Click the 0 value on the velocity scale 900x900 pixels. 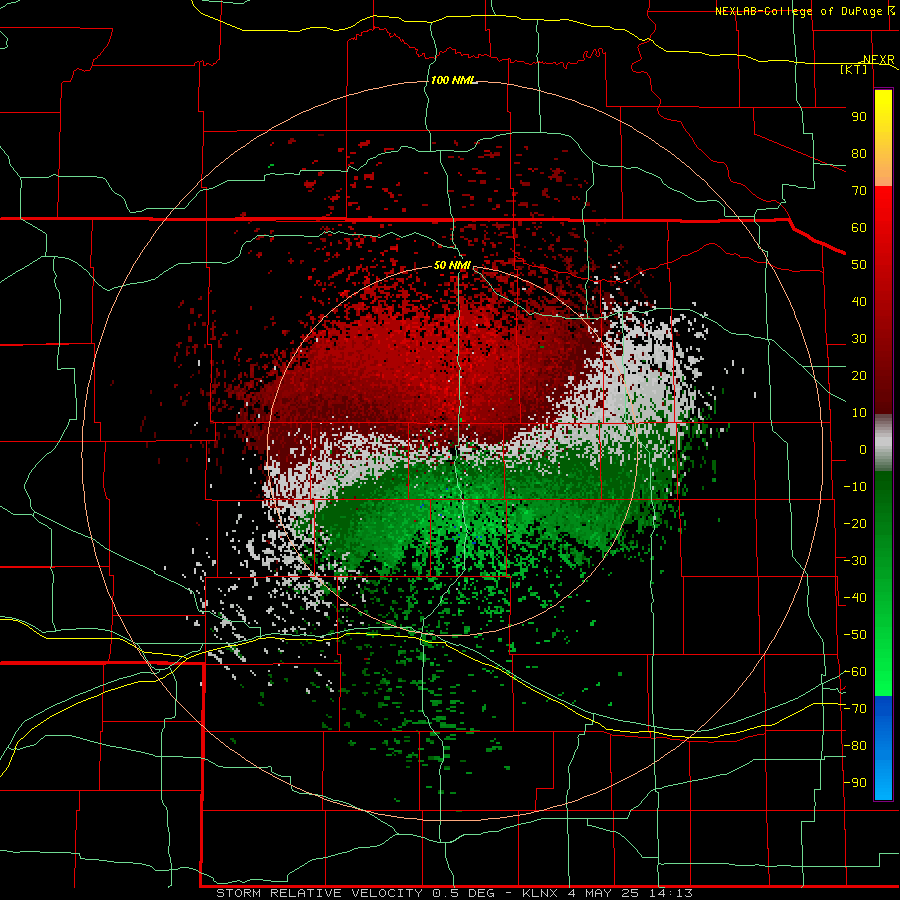coord(863,450)
